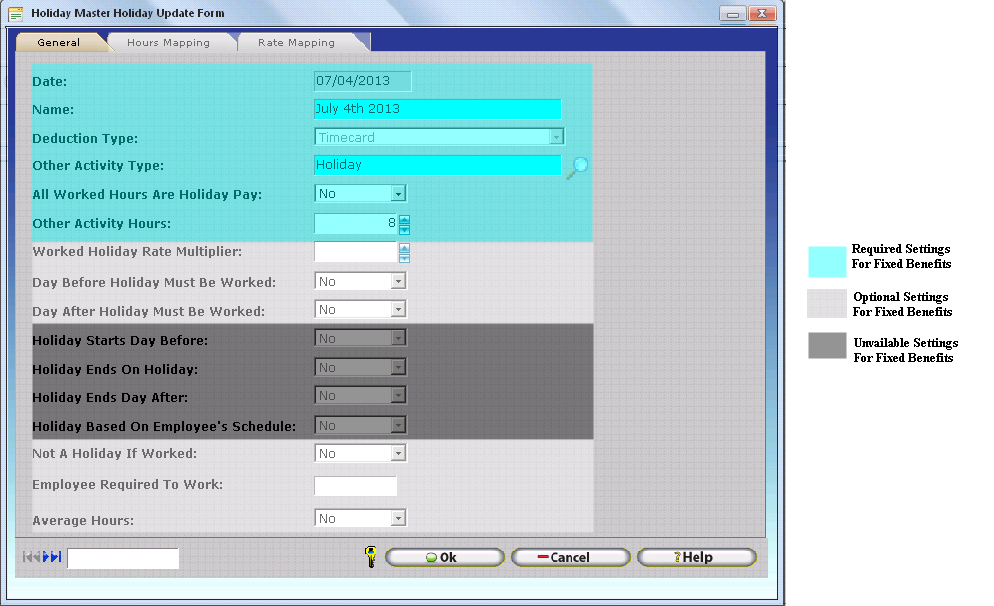This screenshot has height=606, width=994.
Task: Open the Rate Mapping tab
Action: (x=296, y=43)
